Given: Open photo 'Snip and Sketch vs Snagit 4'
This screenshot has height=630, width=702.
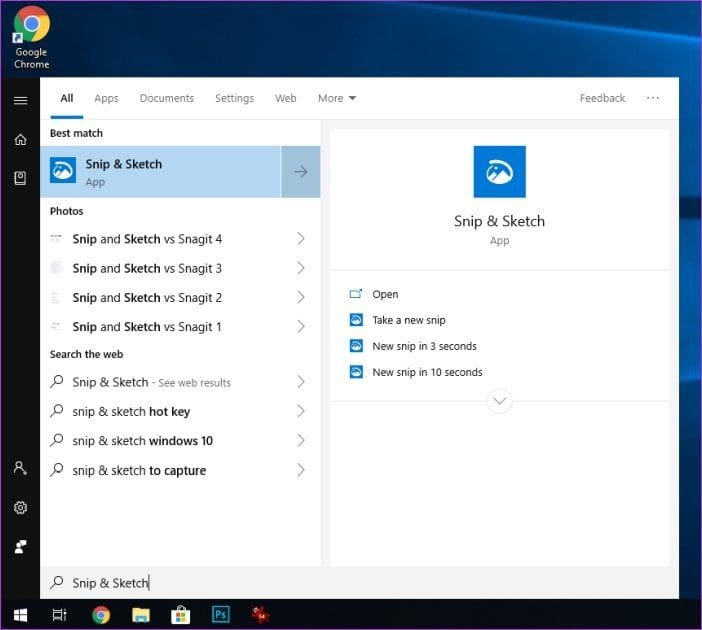Looking at the screenshot, I should 180,239.
